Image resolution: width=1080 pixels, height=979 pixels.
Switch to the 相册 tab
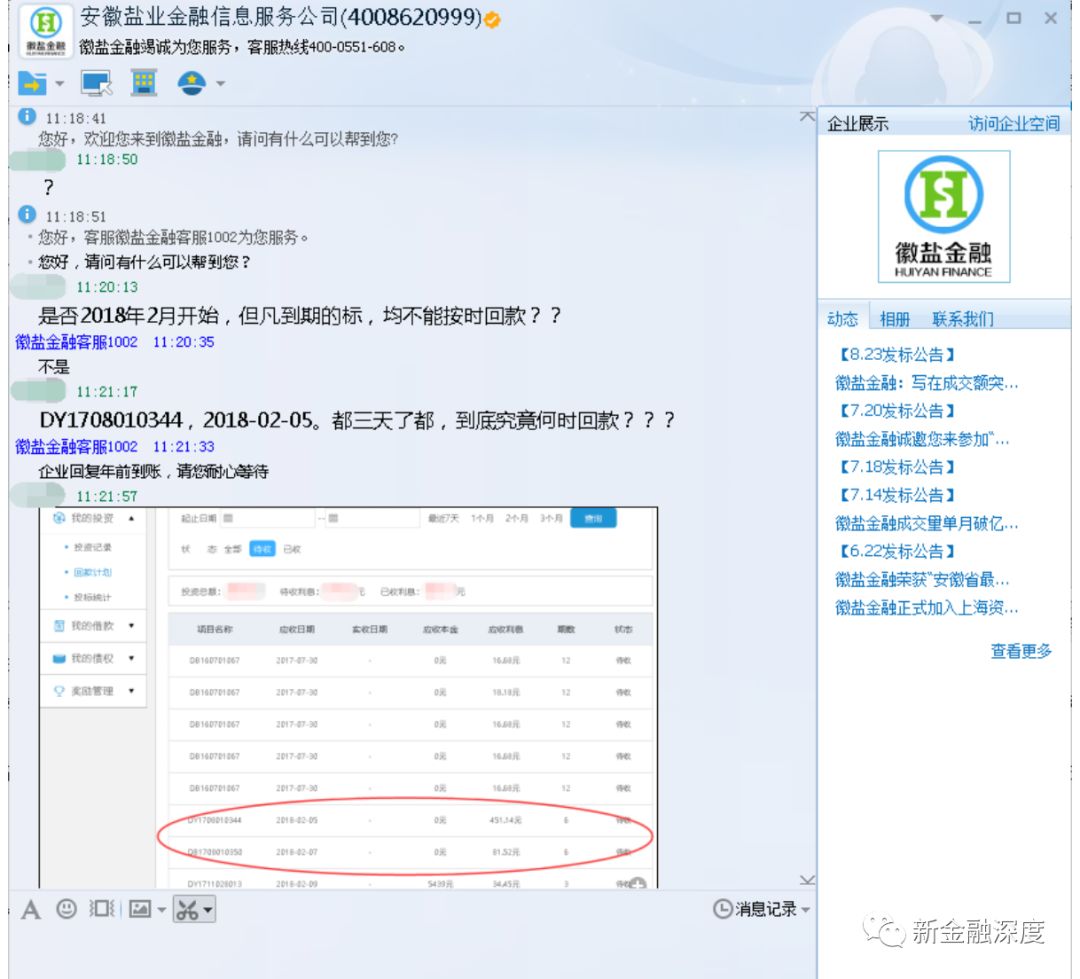[x=895, y=319]
